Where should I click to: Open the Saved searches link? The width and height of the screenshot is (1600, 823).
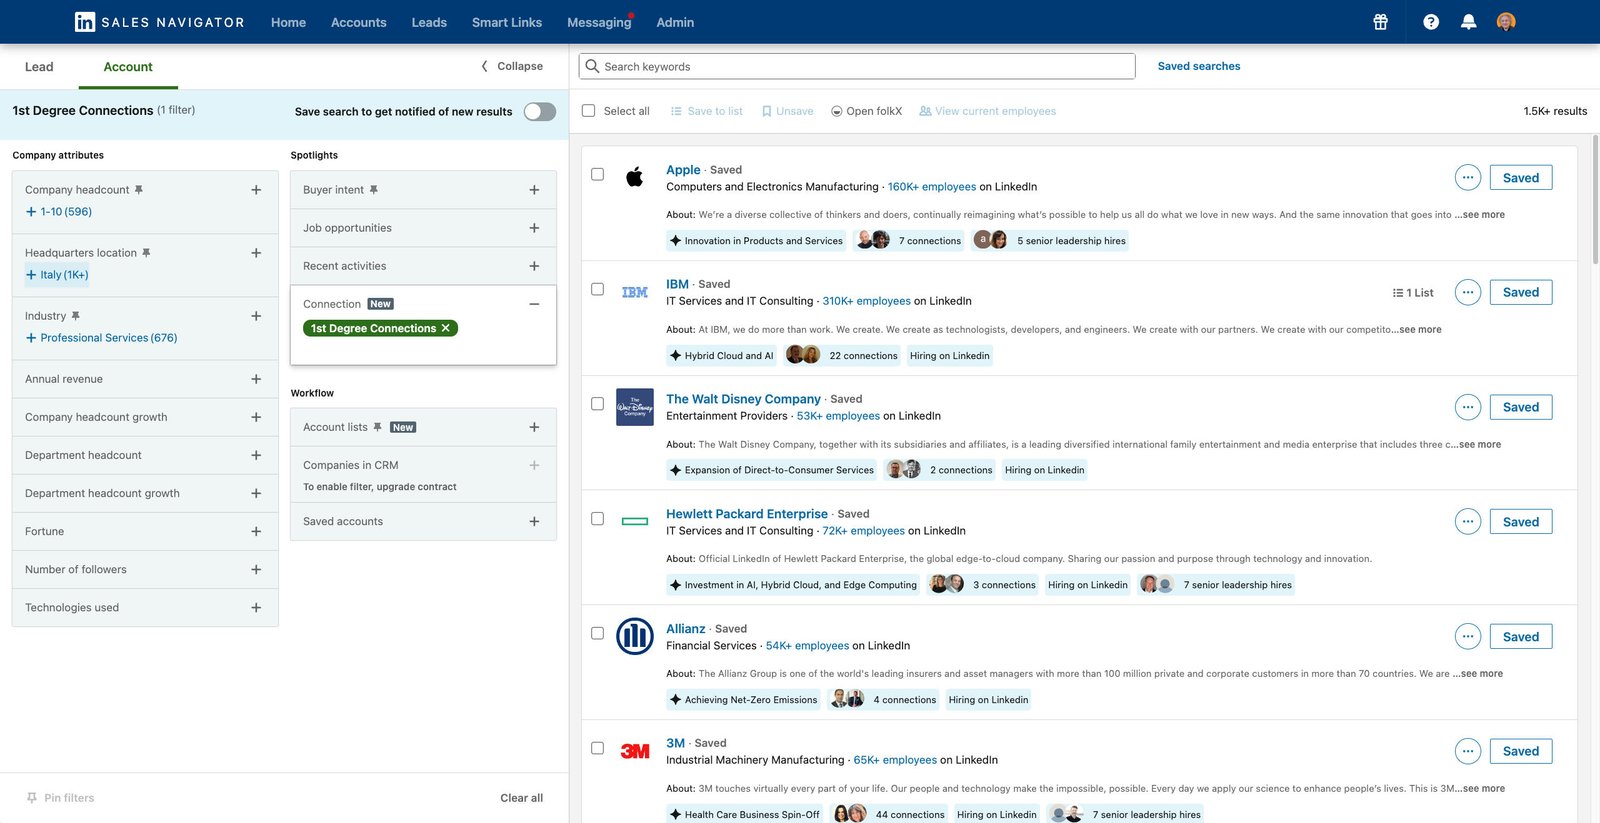pos(1199,66)
